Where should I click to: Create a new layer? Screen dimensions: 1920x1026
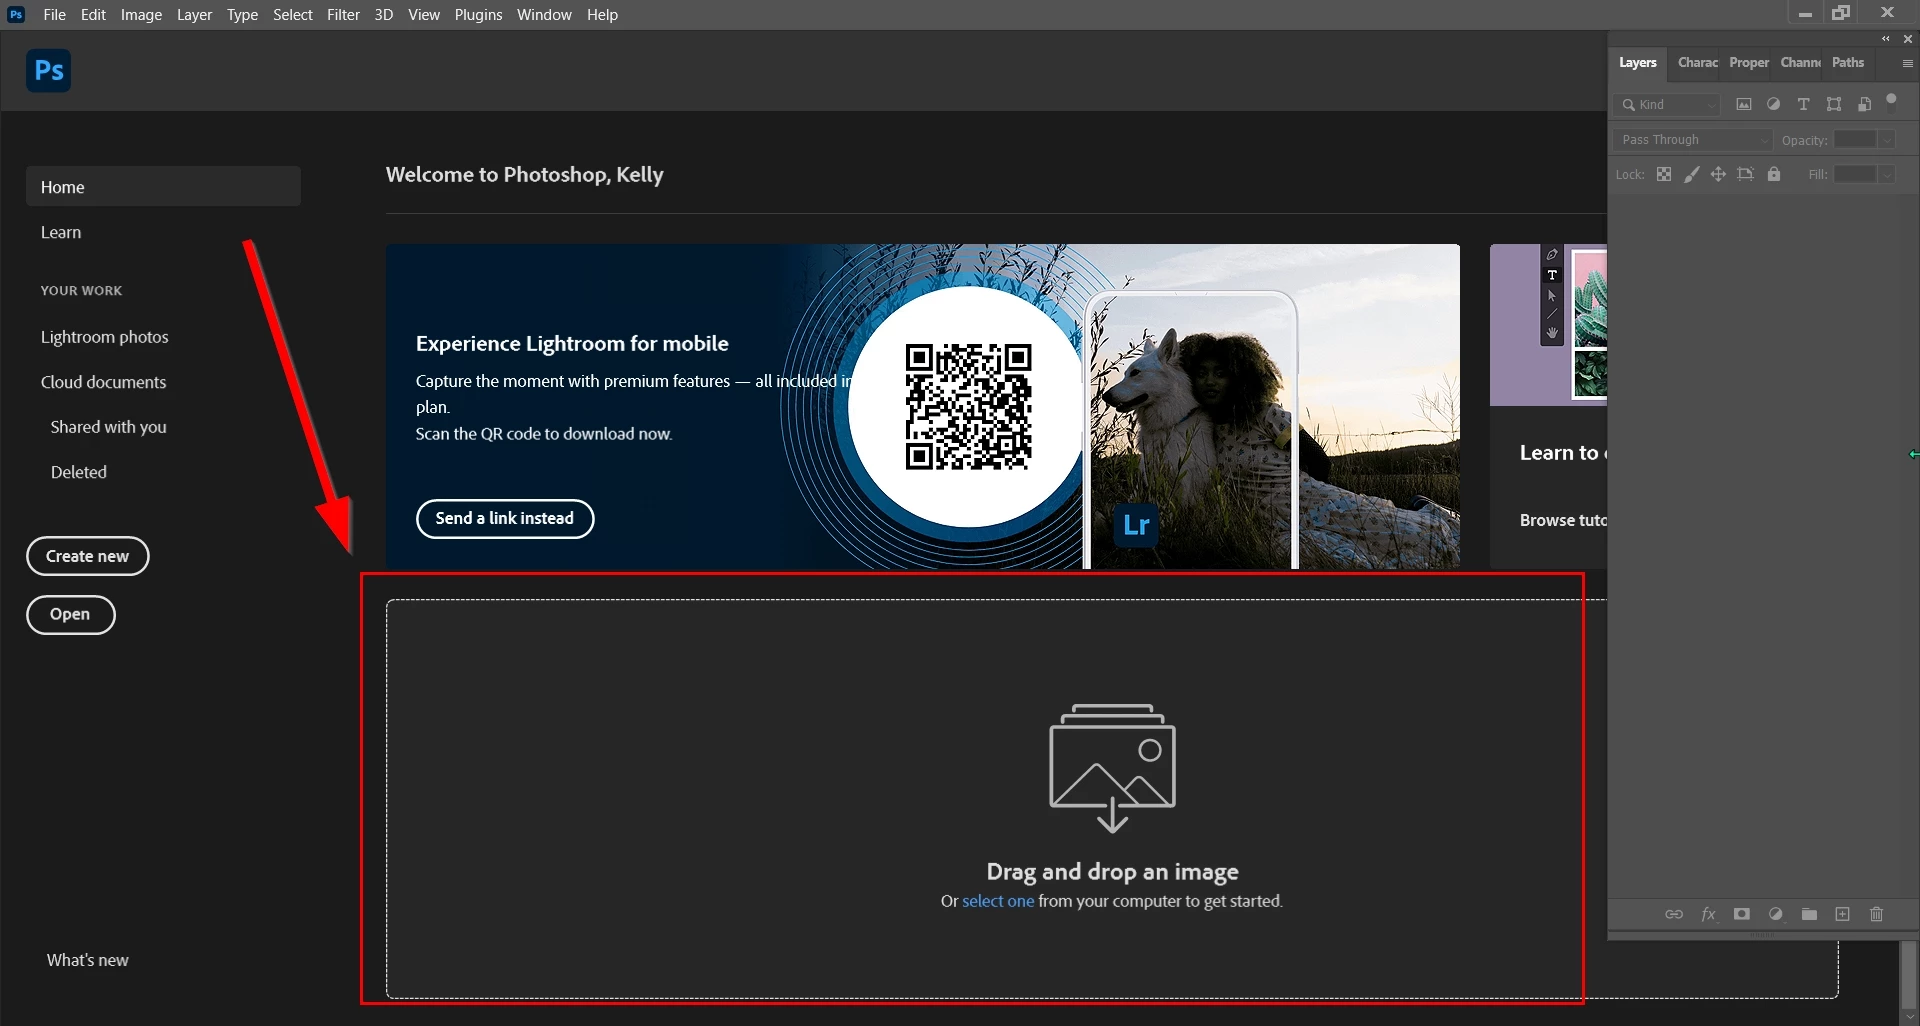(1843, 914)
